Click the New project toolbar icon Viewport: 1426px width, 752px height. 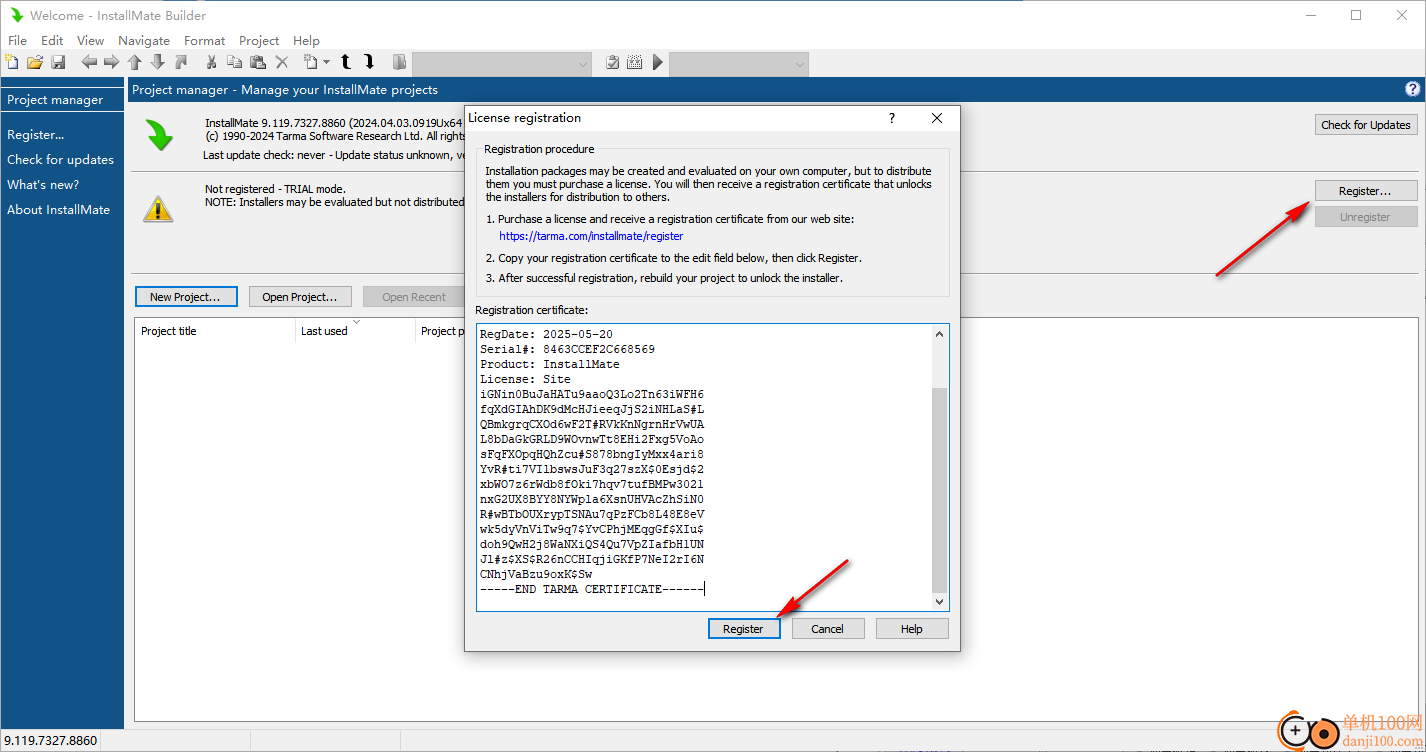tap(12, 62)
